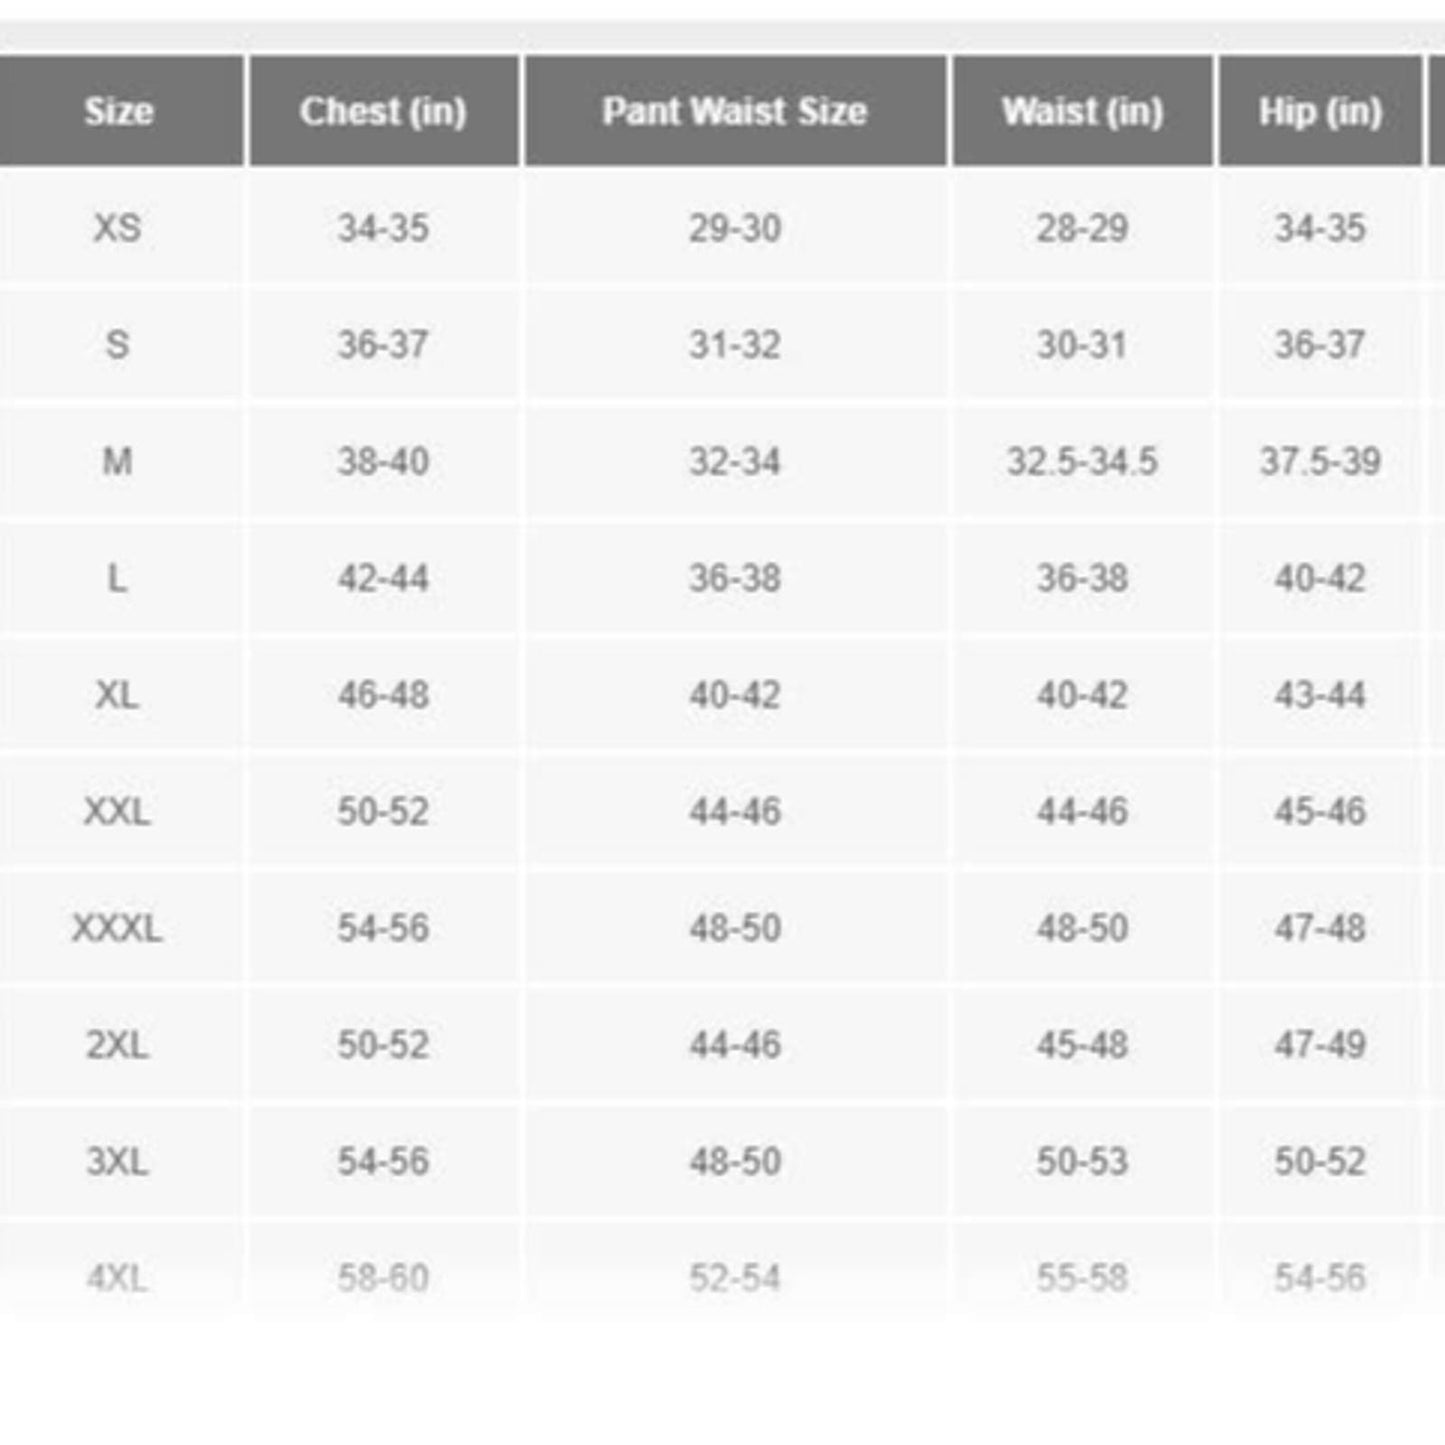Click the 58-60 chest cell
This screenshot has width=1445, height=1445.
383,1278
